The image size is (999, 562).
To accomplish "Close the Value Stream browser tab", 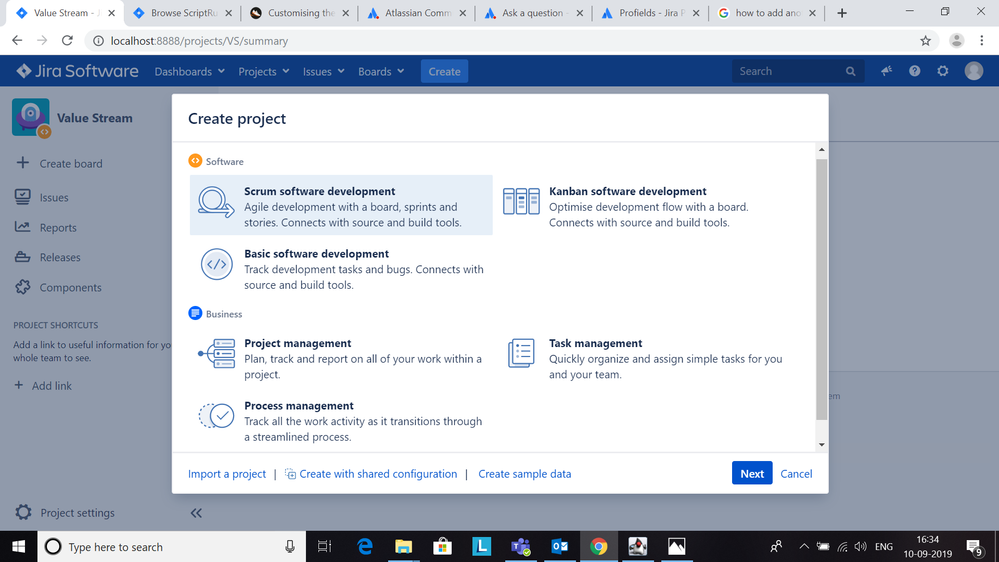I will 111,13.
